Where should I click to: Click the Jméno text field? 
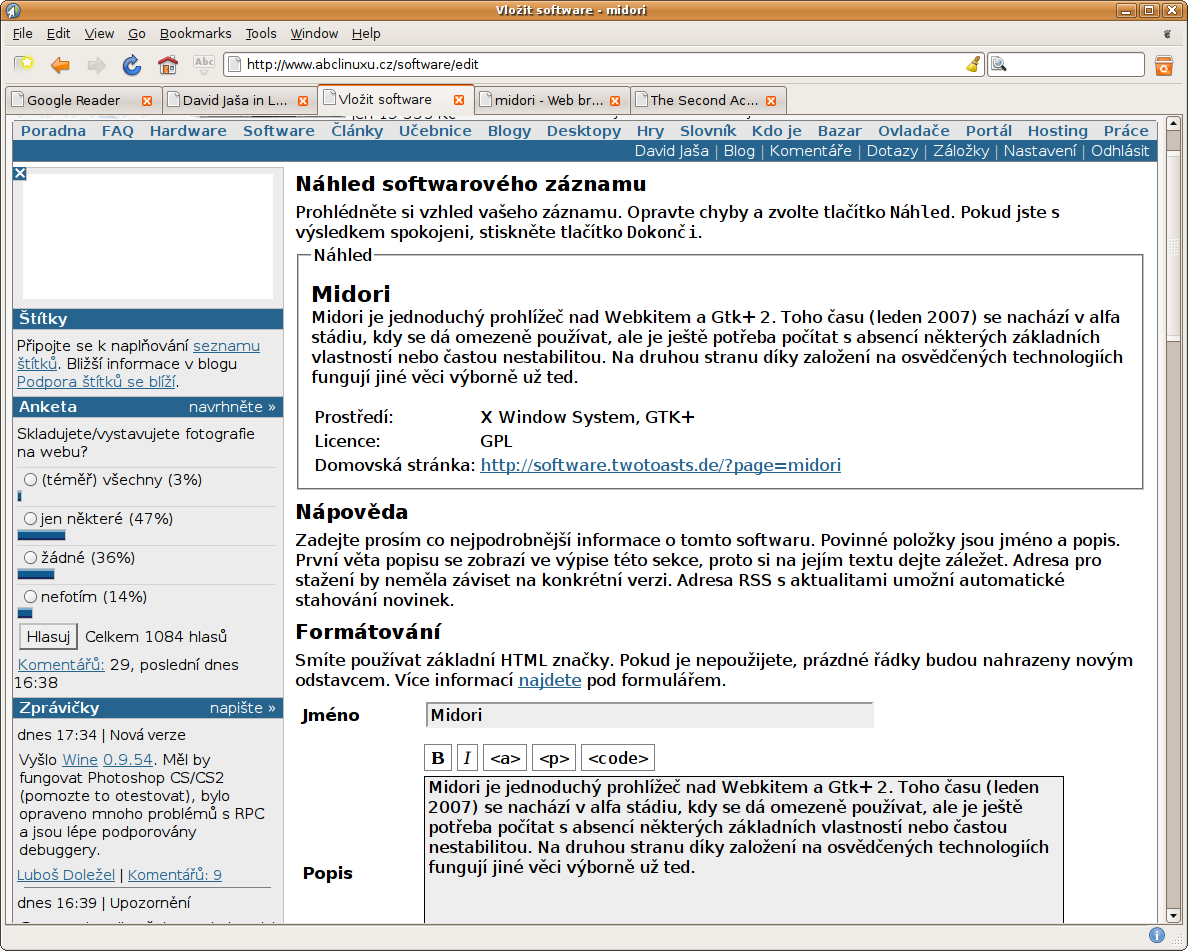(649, 715)
